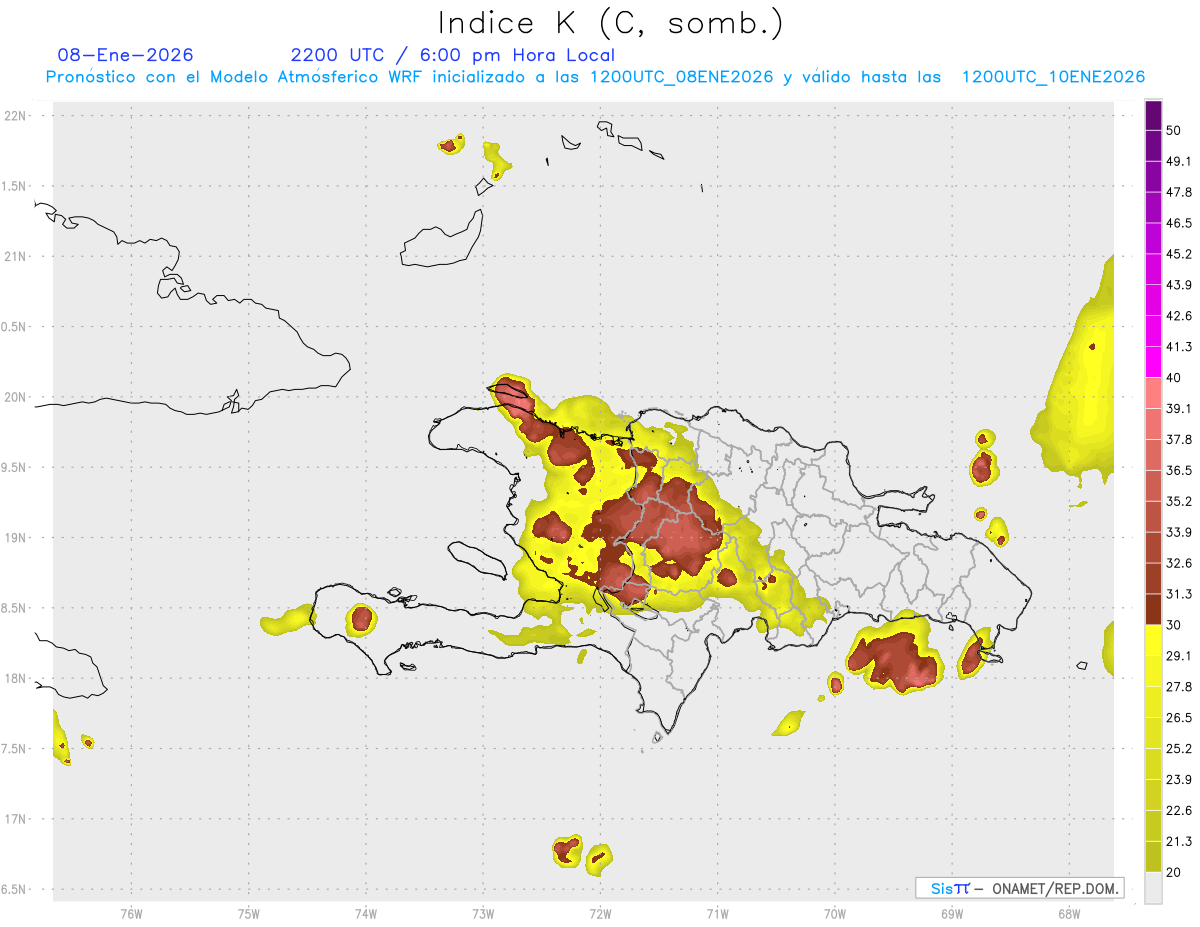Click the colorbar value "21.3"
1200x927 pixels.
1179,842
